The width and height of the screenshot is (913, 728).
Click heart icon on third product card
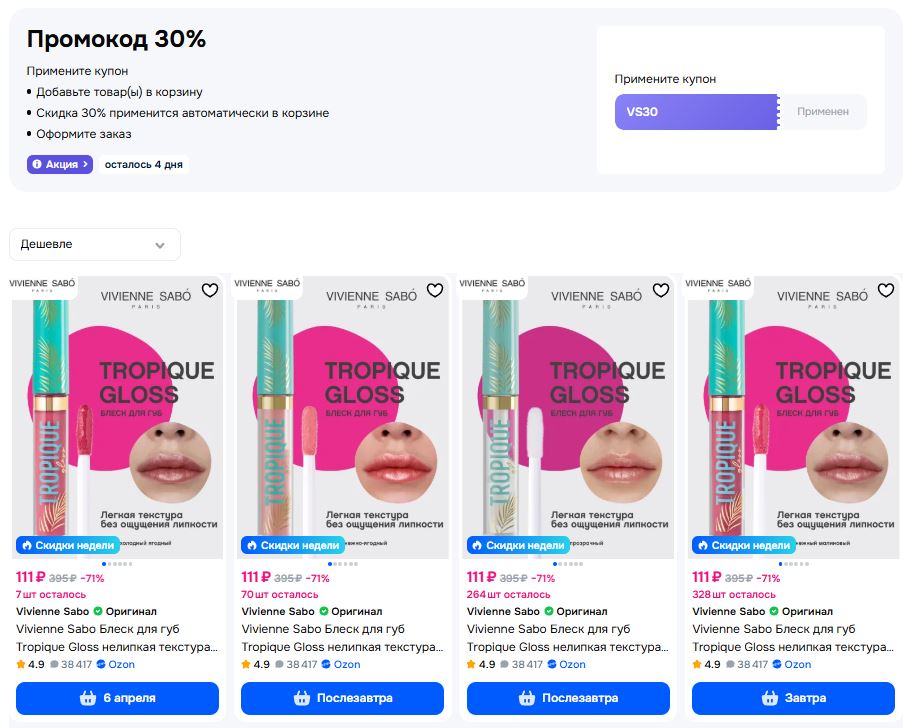click(661, 290)
